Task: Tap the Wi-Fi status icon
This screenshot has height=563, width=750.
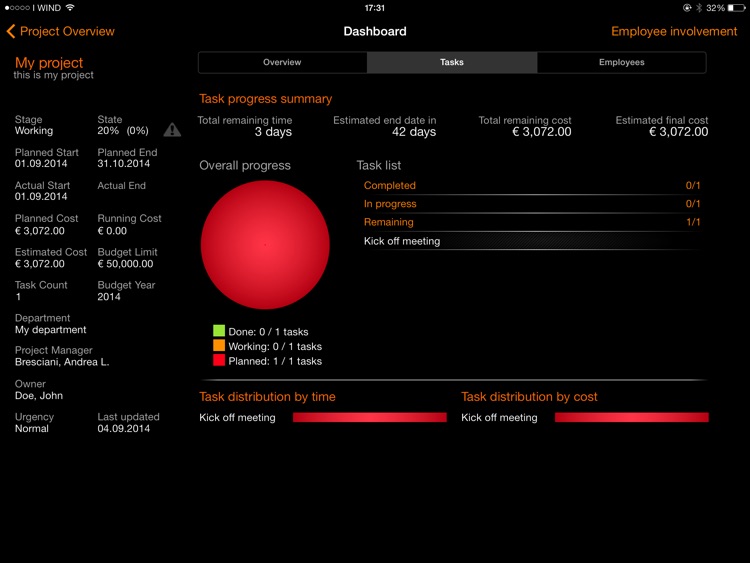Action: coord(70,8)
